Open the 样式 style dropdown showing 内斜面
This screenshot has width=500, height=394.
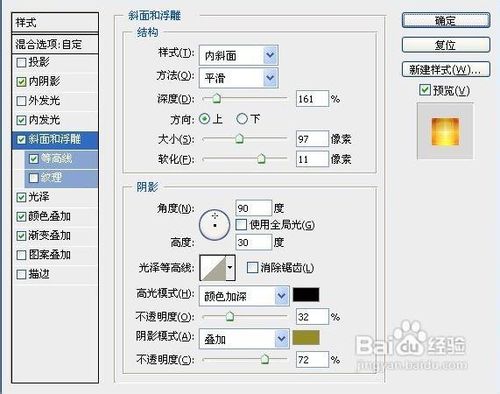pyautogui.click(x=239, y=55)
